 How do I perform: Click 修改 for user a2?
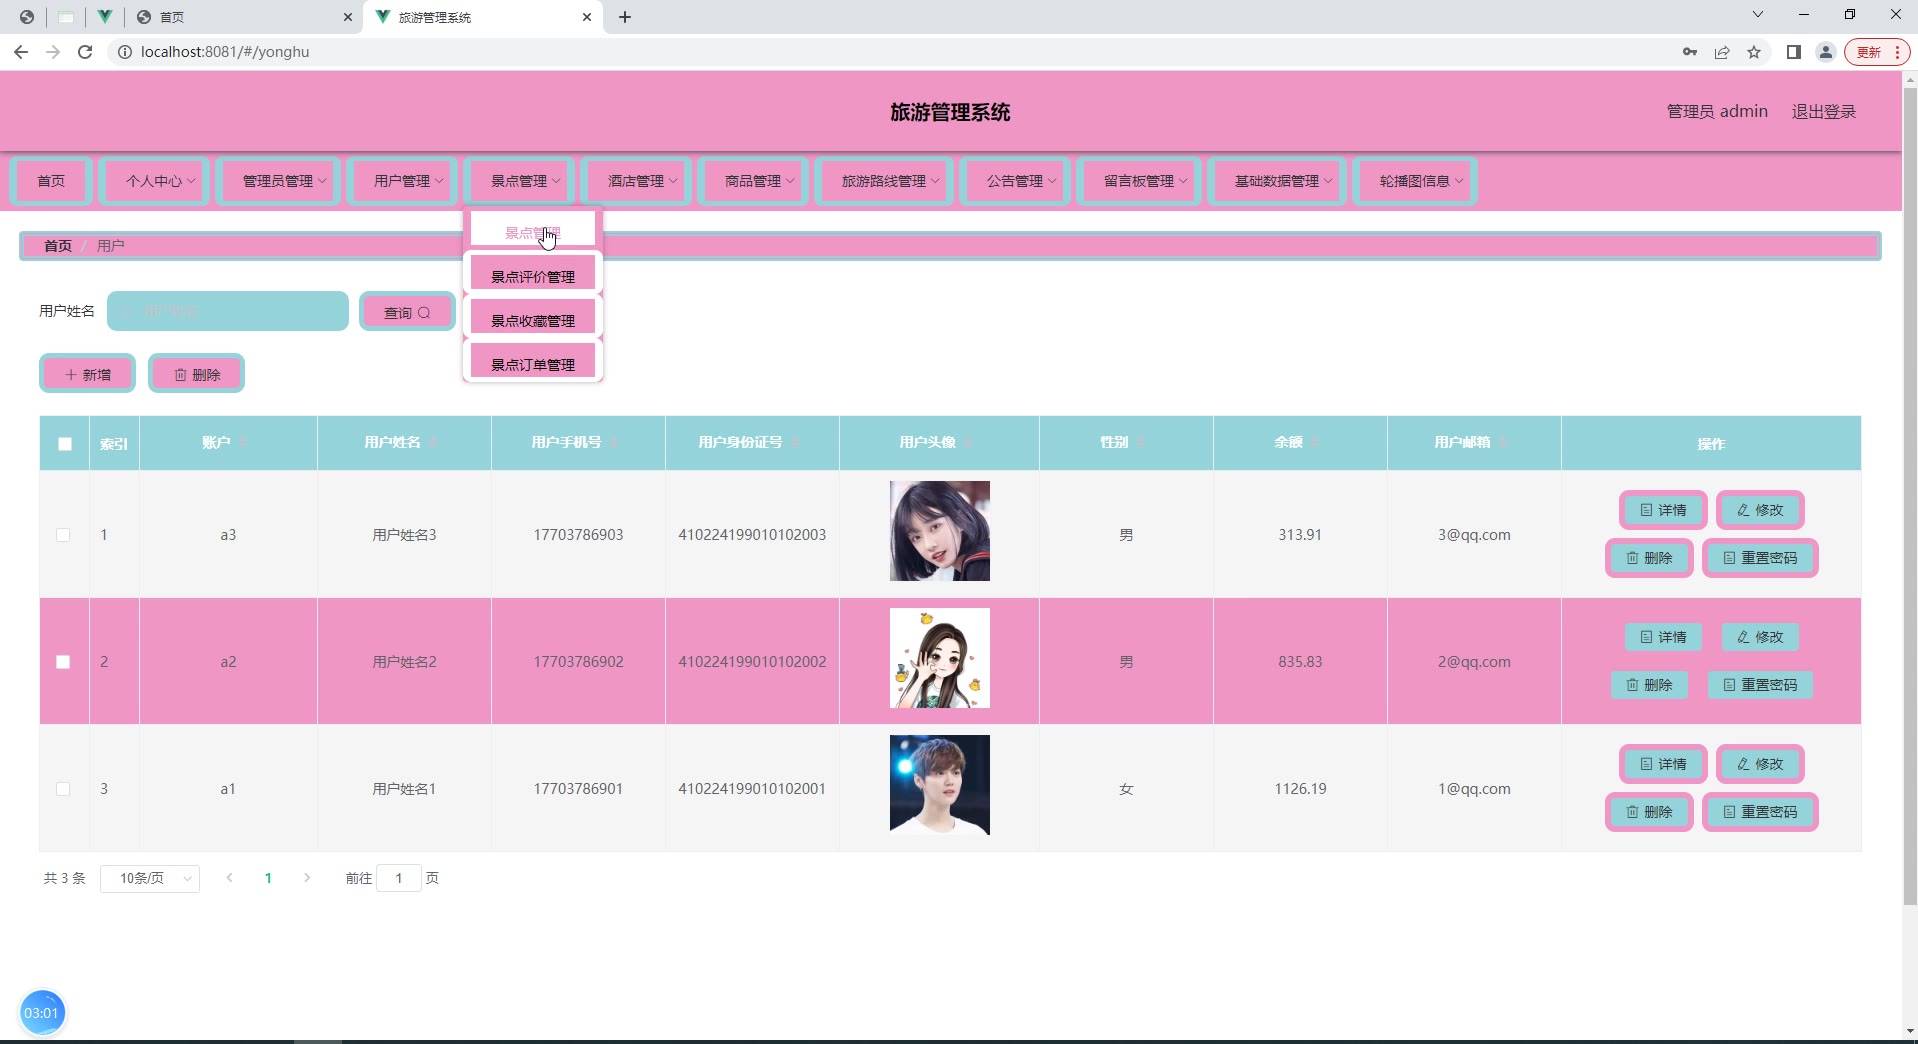[1760, 637]
